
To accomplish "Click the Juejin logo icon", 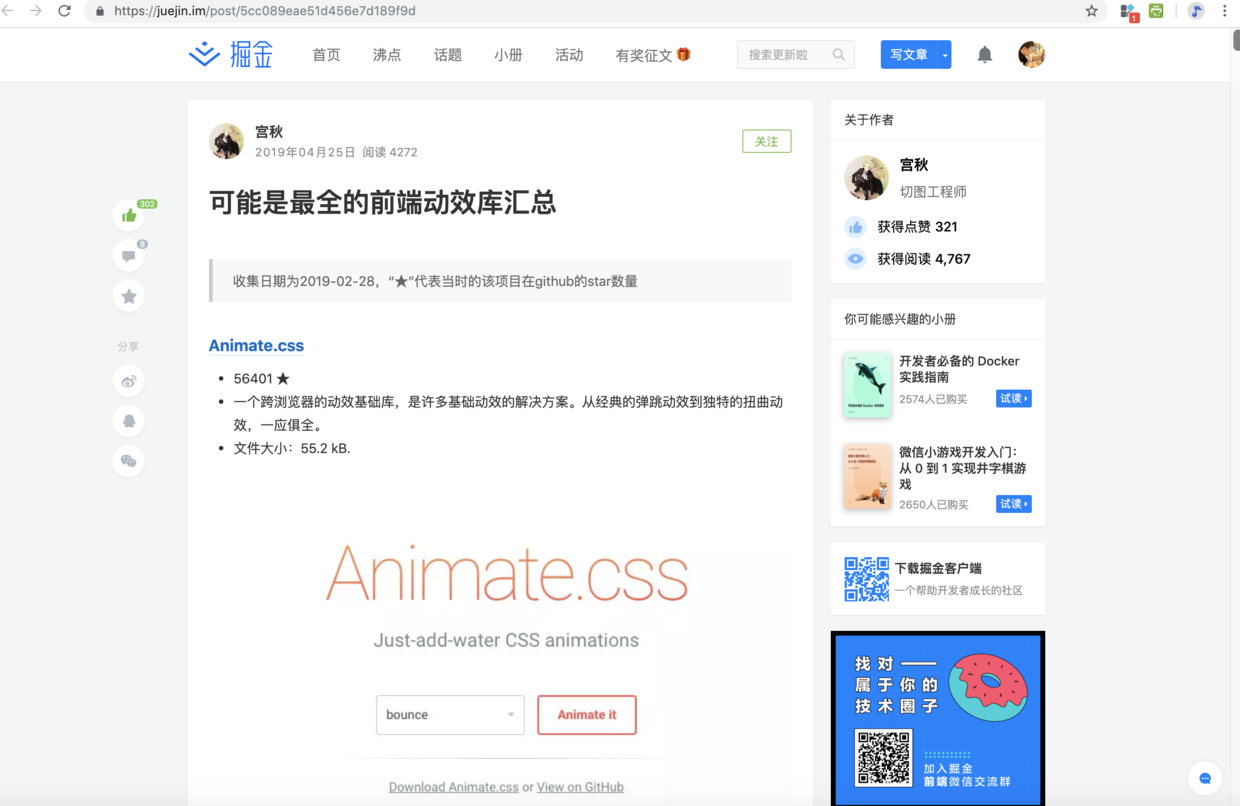I will [x=204, y=54].
